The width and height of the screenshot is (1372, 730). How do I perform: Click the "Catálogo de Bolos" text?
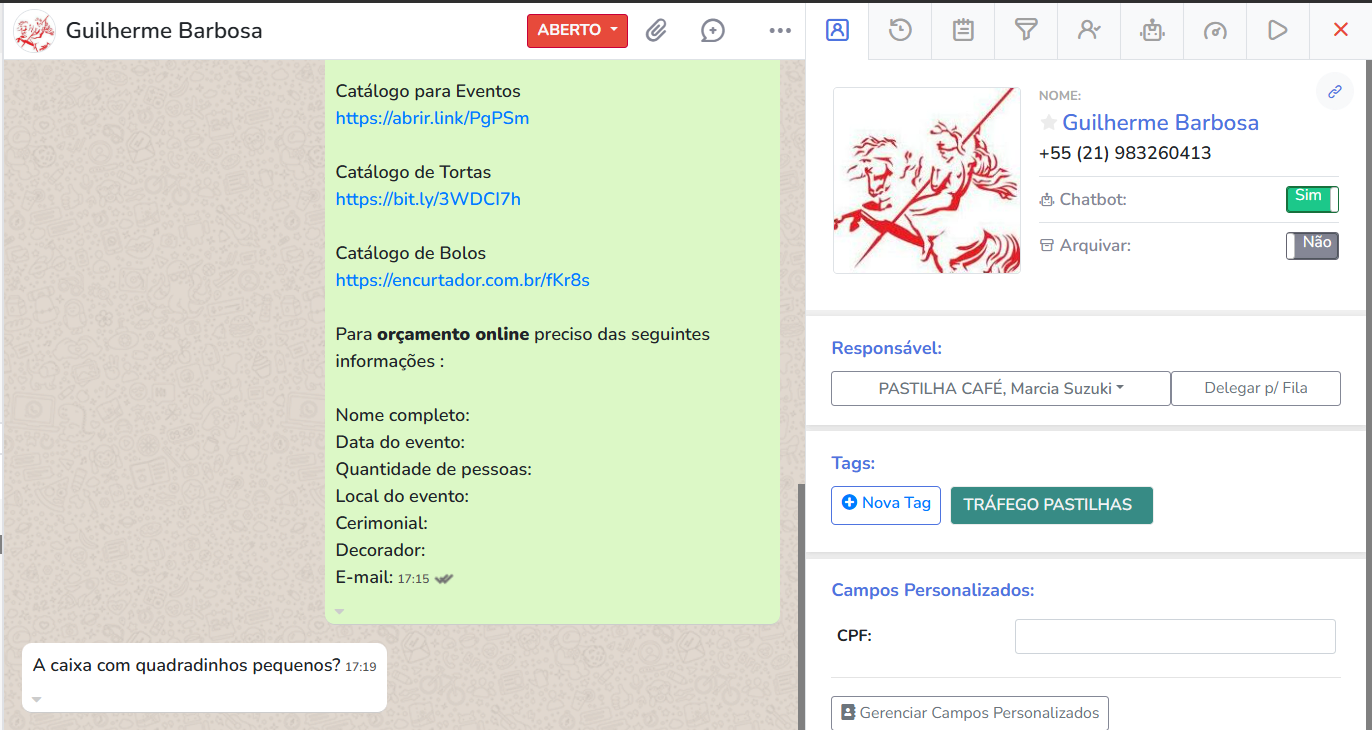411,253
